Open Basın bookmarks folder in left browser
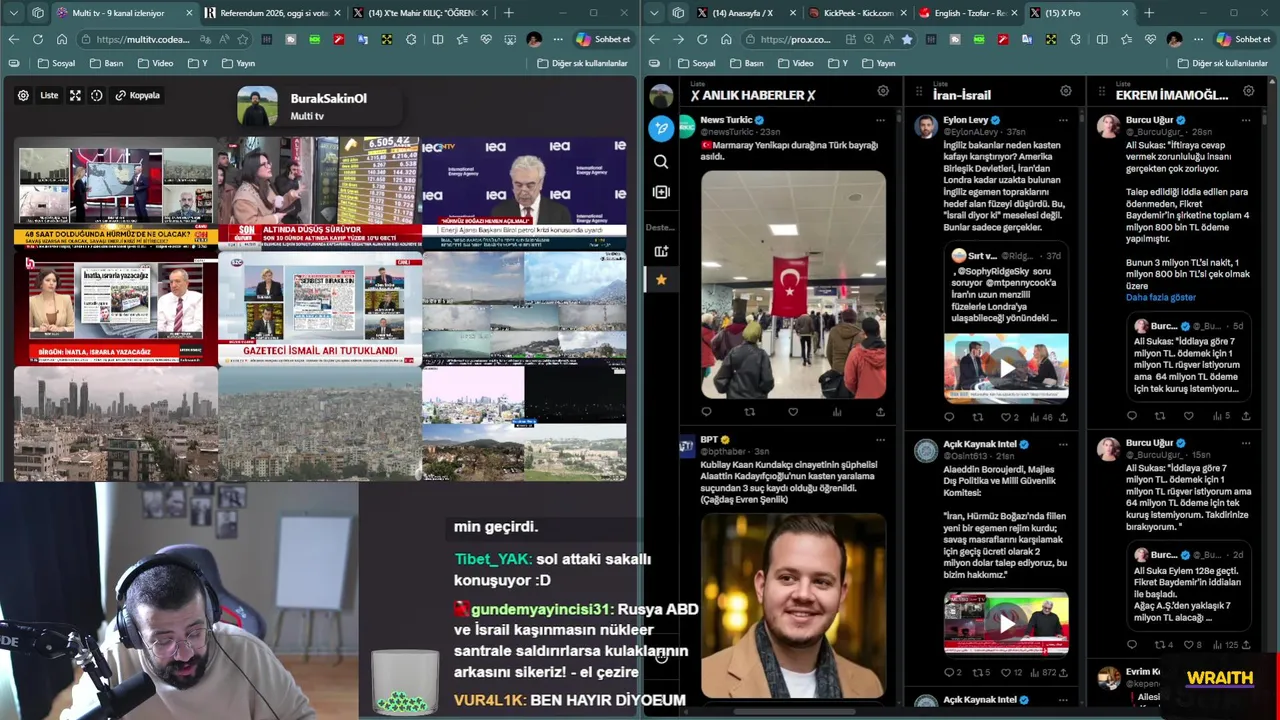The image size is (1280, 720). [107, 63]
